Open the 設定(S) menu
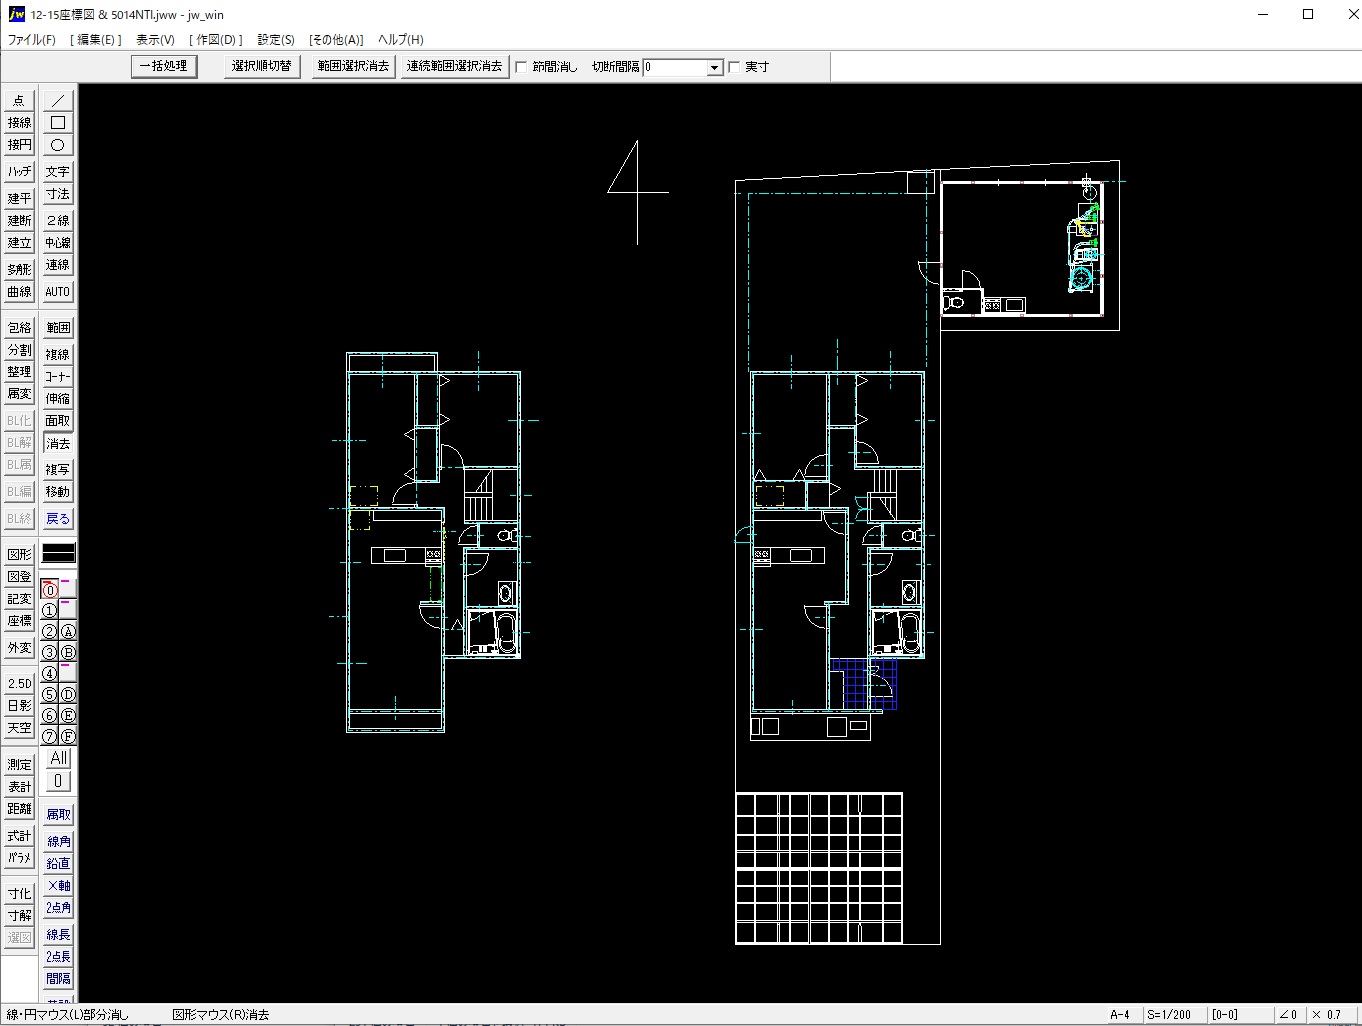This screenshot has width=1362, height=1026. (275, 40)
